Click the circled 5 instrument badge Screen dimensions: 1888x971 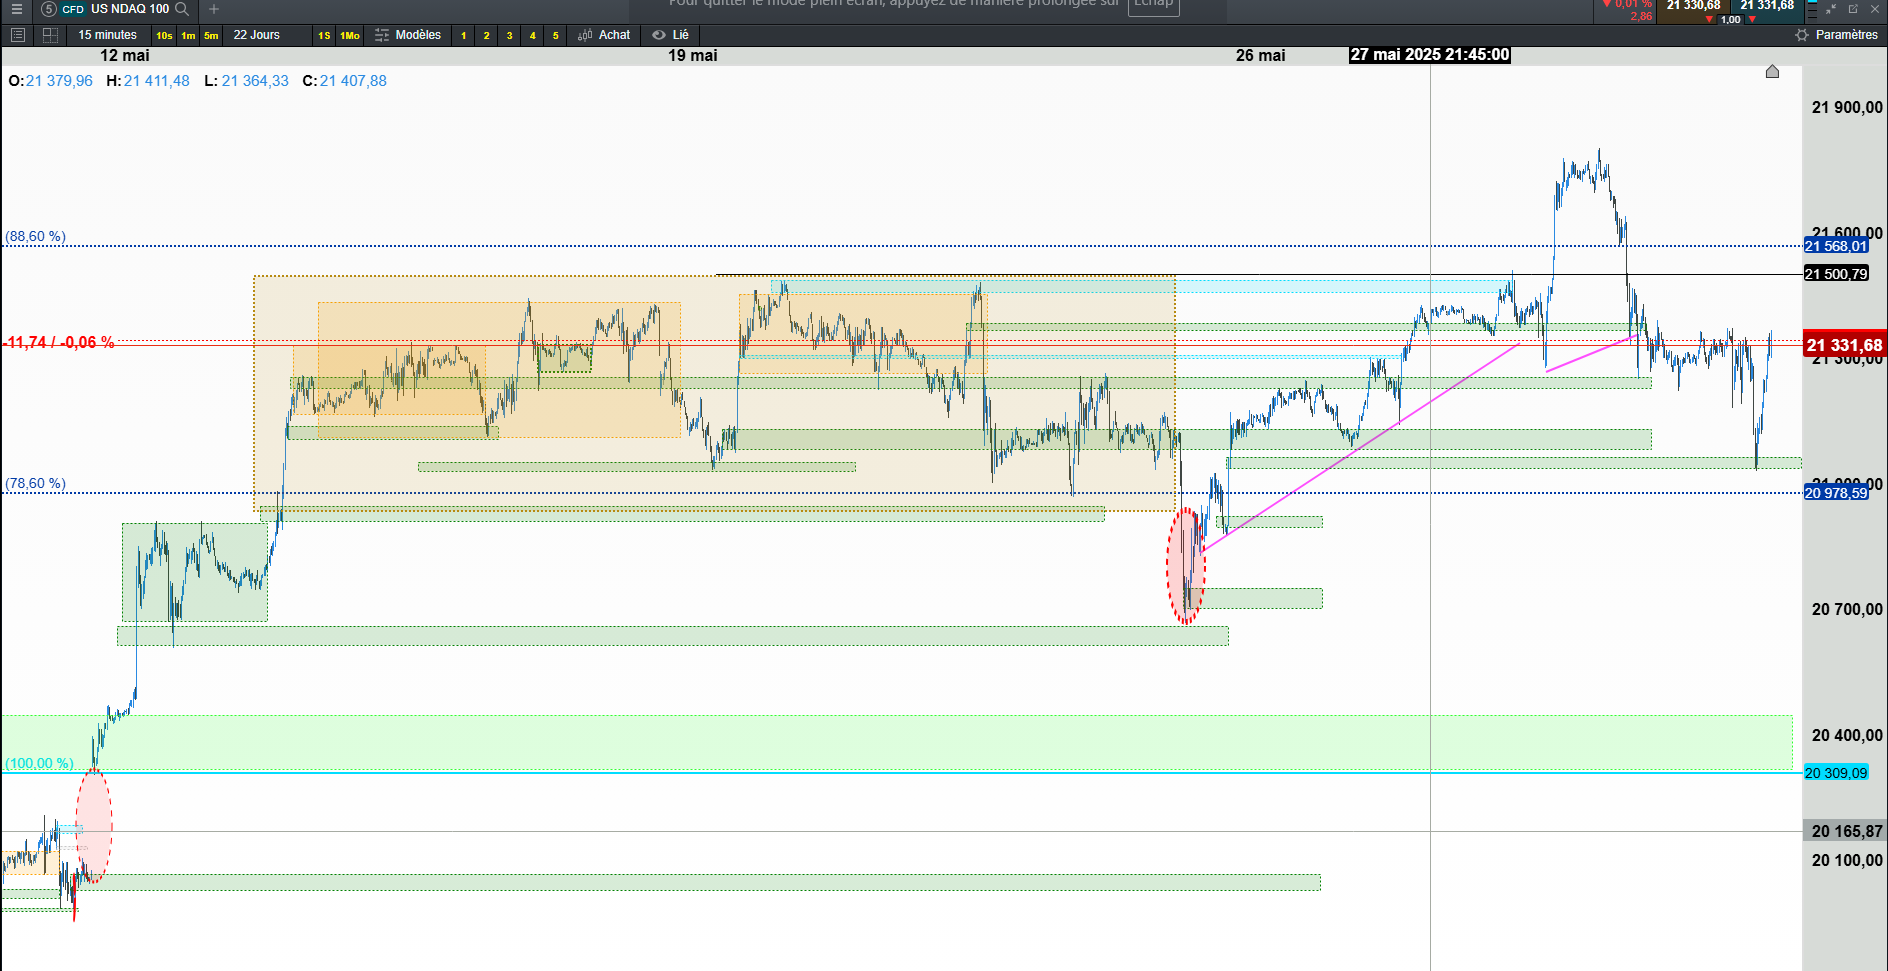tap(48, 9)
